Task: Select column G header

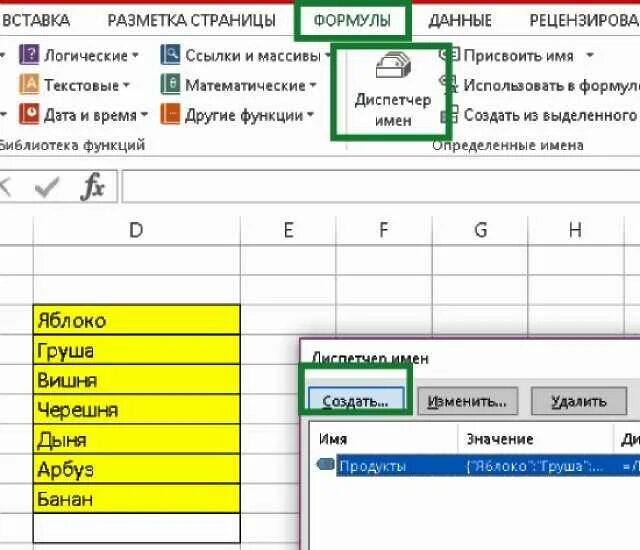Action: click(x=480, y=230)
